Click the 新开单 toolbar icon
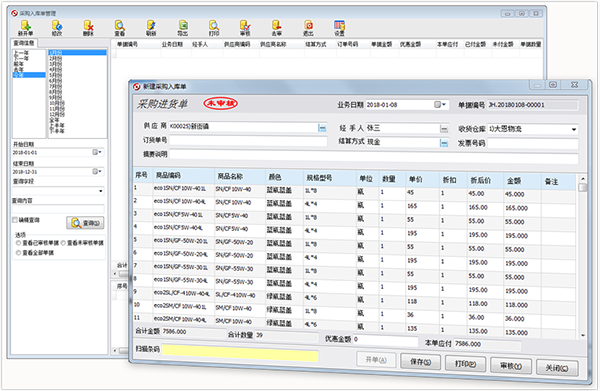Screen dimensions: 600x391 click(x=26, y=28)
